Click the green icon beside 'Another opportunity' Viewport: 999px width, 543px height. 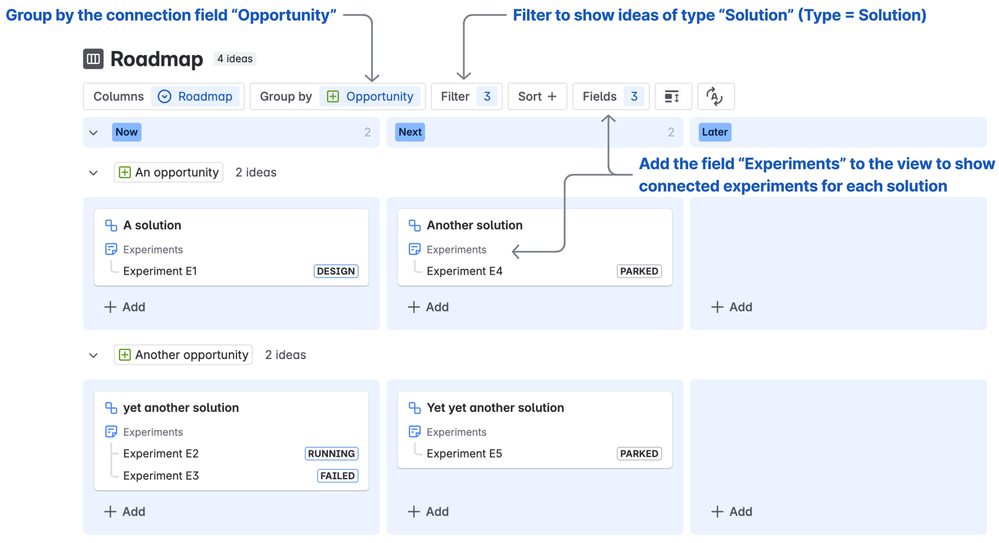tap(125, 355)
